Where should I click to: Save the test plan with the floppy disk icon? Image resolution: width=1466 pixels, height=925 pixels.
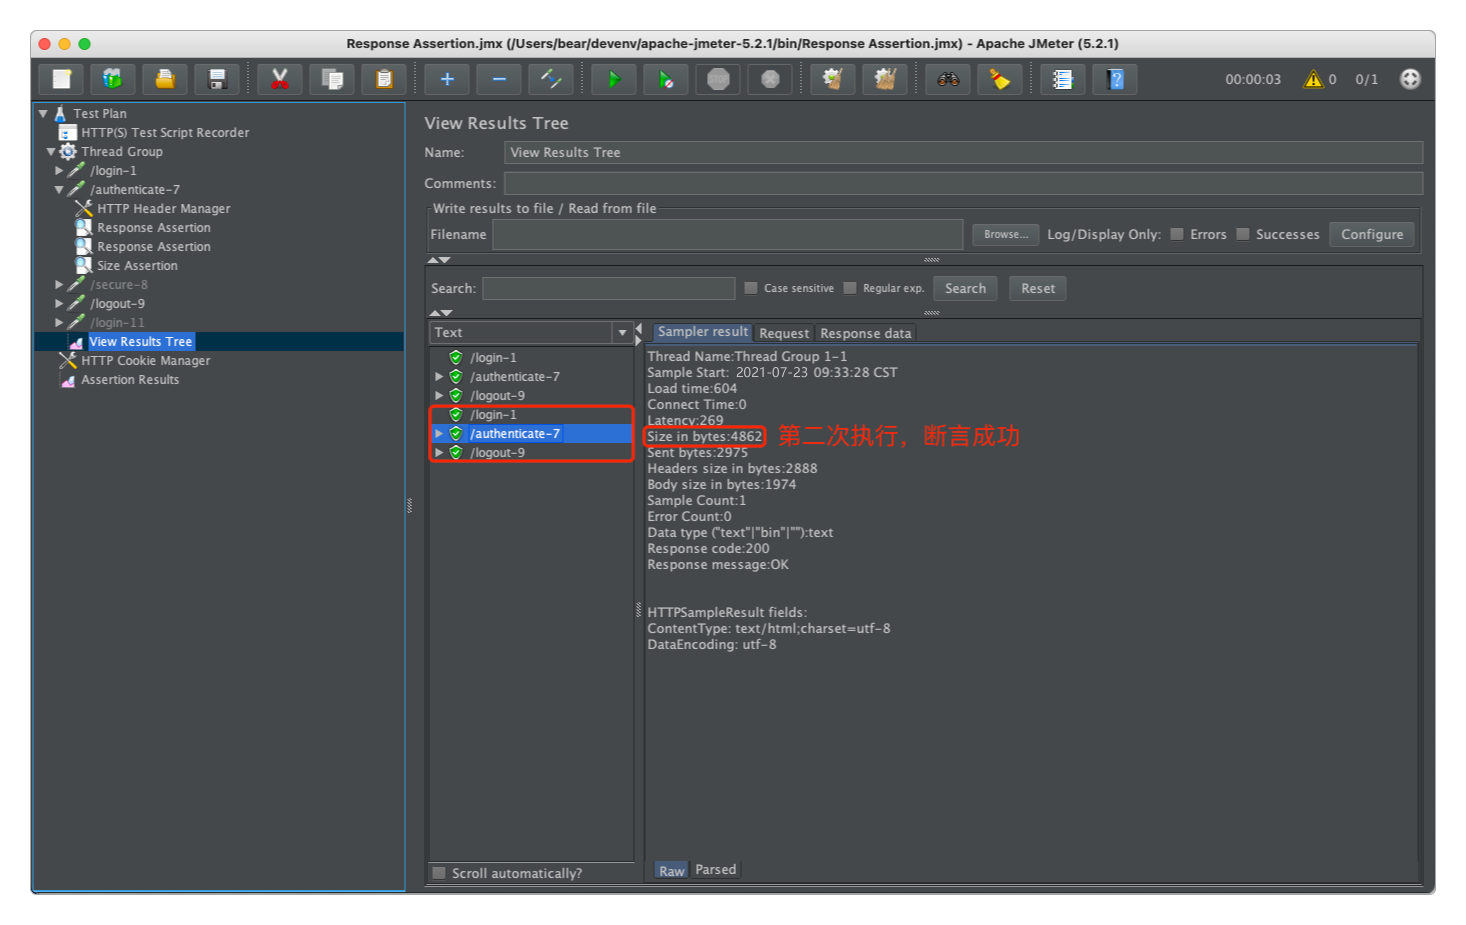217,79
